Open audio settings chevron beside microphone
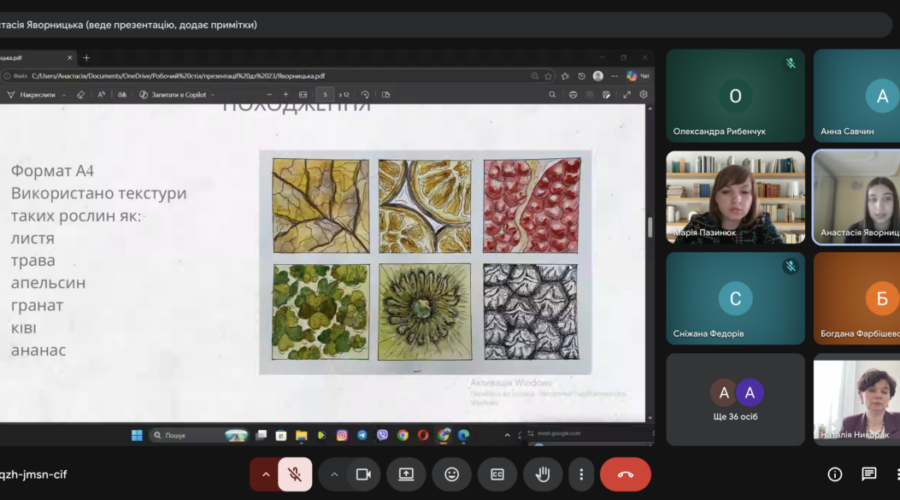Image resolution: width=900 pixels, height=500 pixels. click(265, 474)
